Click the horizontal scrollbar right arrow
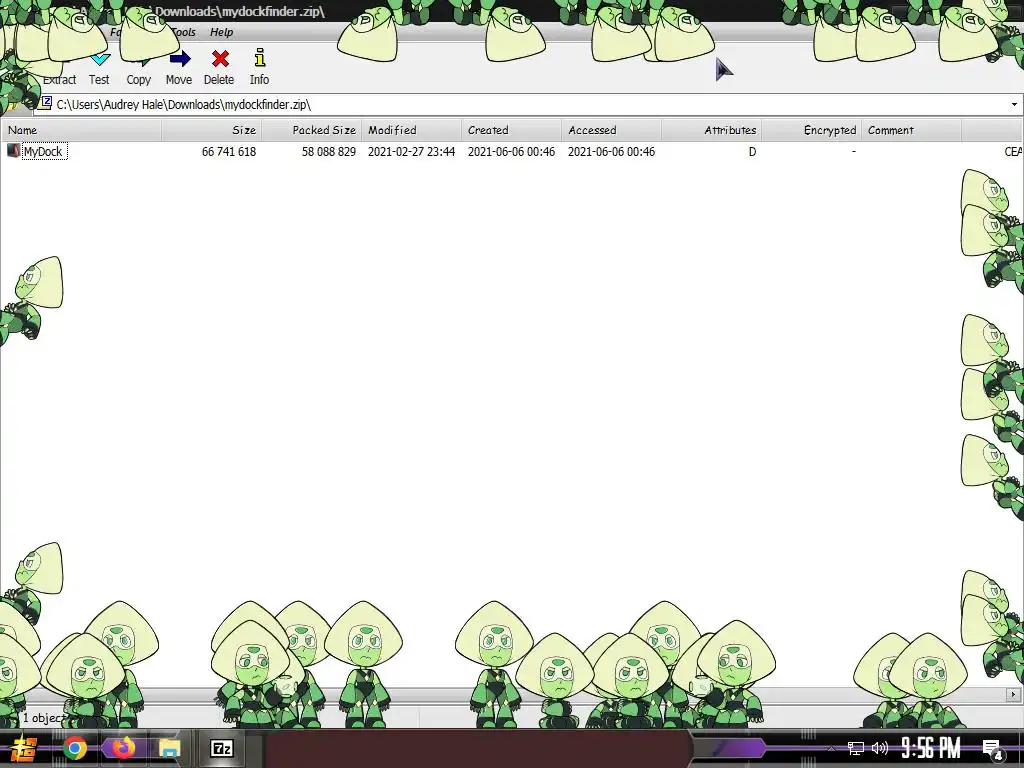 (1014, 694)
